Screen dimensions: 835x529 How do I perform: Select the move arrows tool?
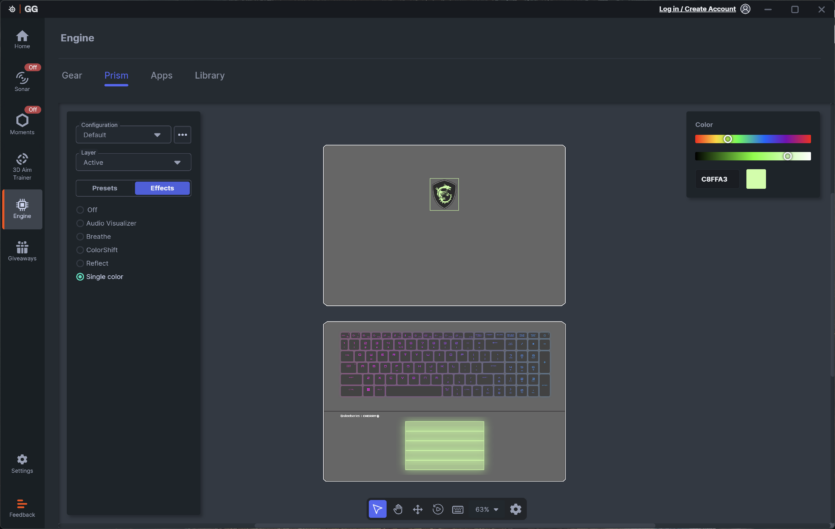tap(417, 509)
